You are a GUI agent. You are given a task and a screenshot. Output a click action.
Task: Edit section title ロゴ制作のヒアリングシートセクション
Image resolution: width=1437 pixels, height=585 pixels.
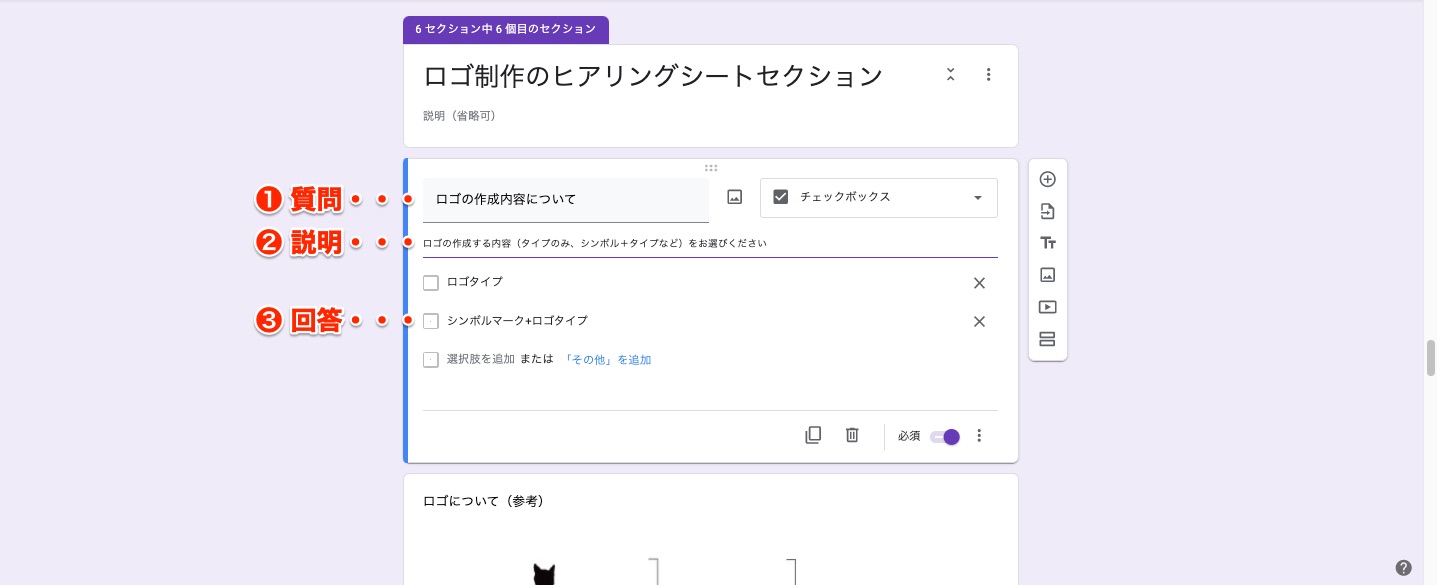click(653, 76)
